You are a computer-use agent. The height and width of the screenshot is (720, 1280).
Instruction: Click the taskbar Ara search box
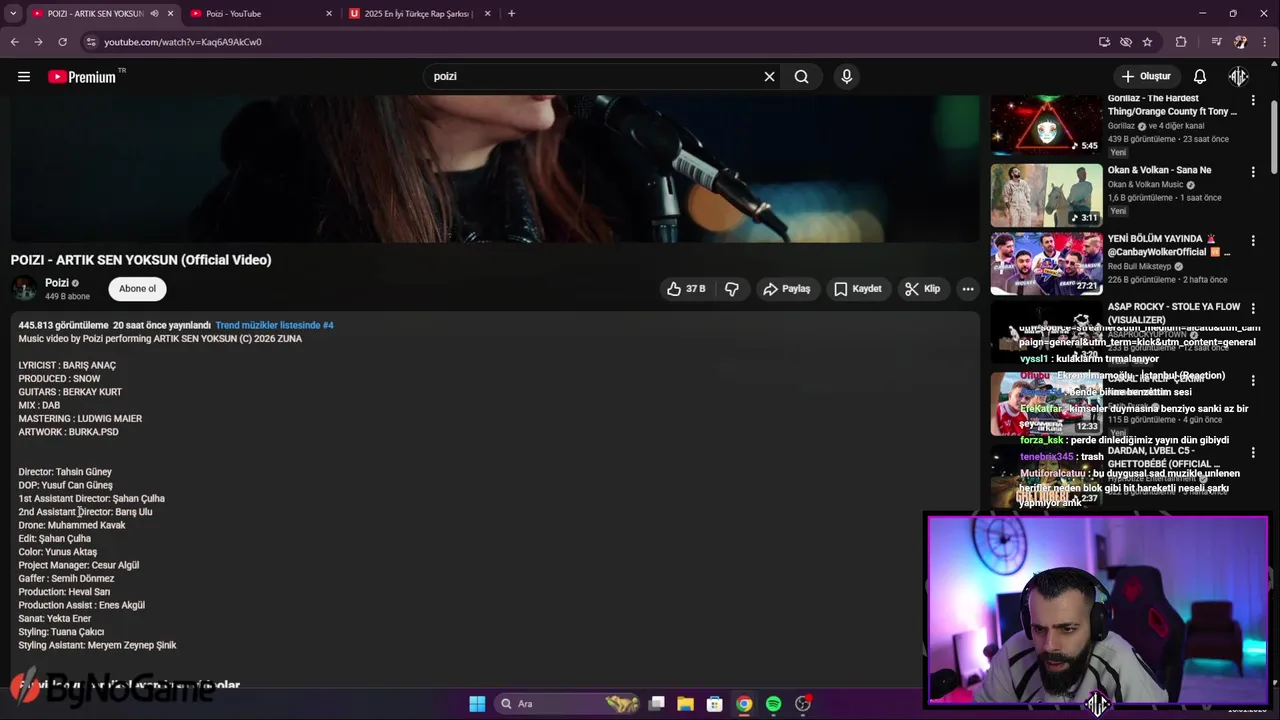[568, 704]
